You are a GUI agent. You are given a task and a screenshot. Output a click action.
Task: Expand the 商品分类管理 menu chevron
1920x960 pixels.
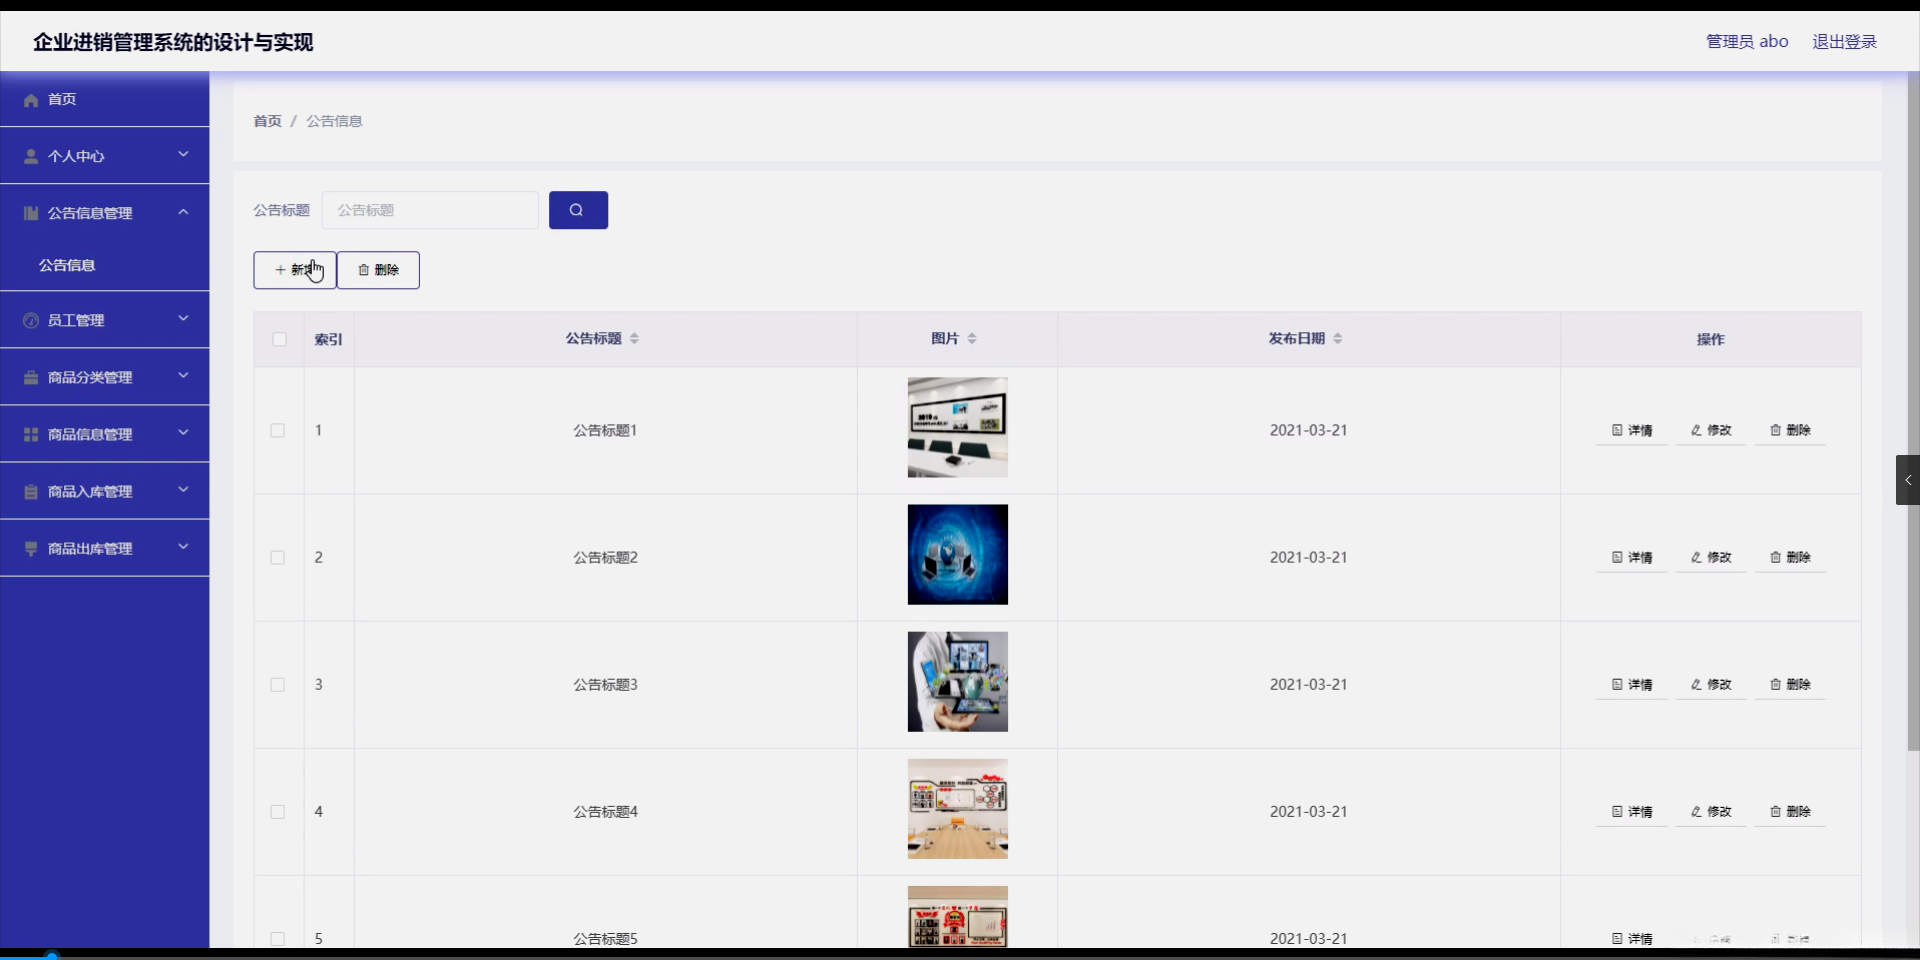click(x=183, y=375)
